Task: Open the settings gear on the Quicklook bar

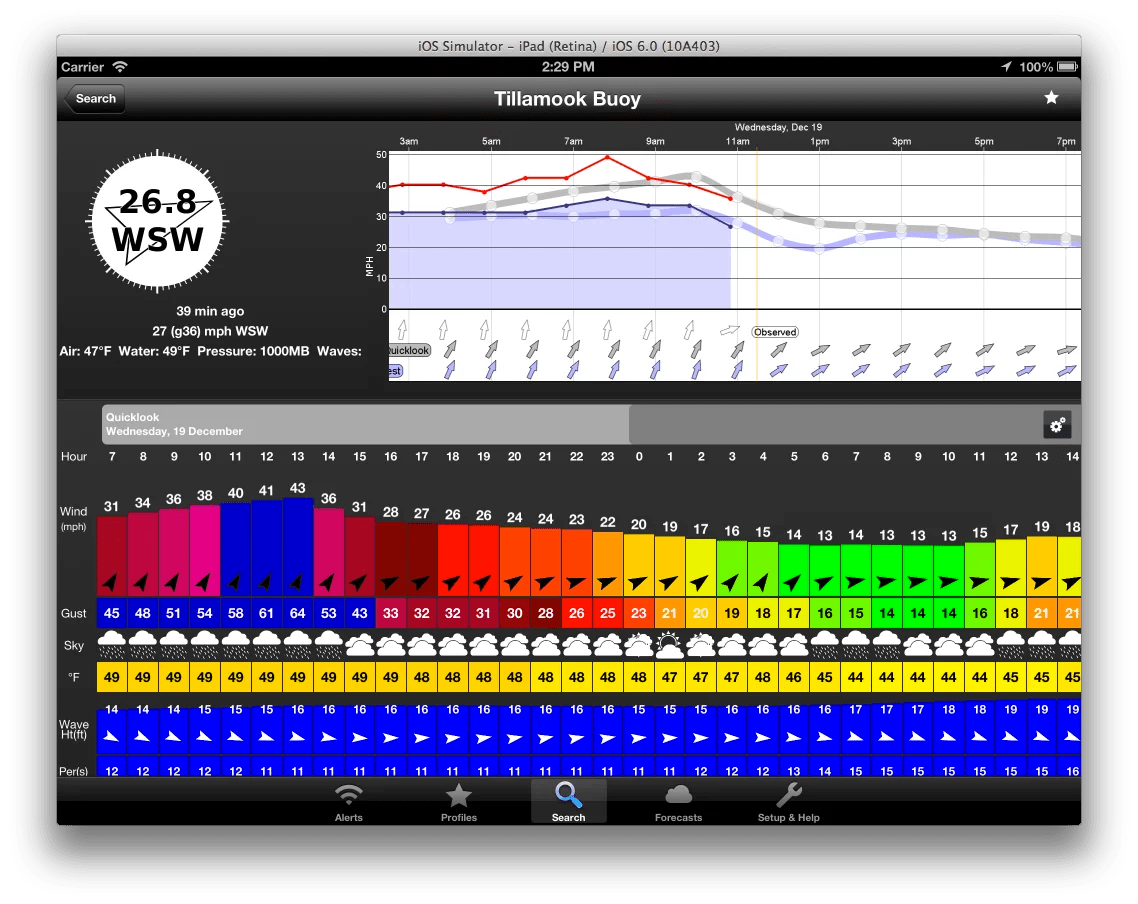Action: [1058, 424]
